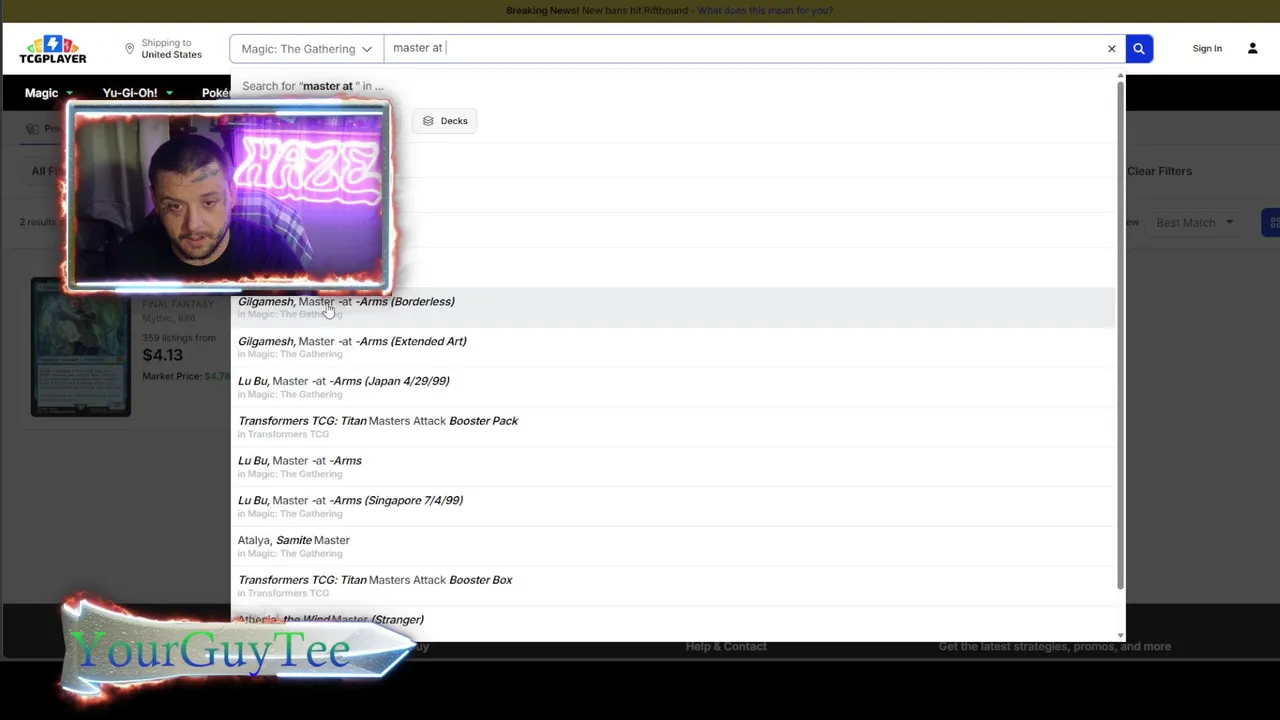Select Lu Bu, Master-at-Arms (Singapore 7/4/99) suggestion

(673, 506)
